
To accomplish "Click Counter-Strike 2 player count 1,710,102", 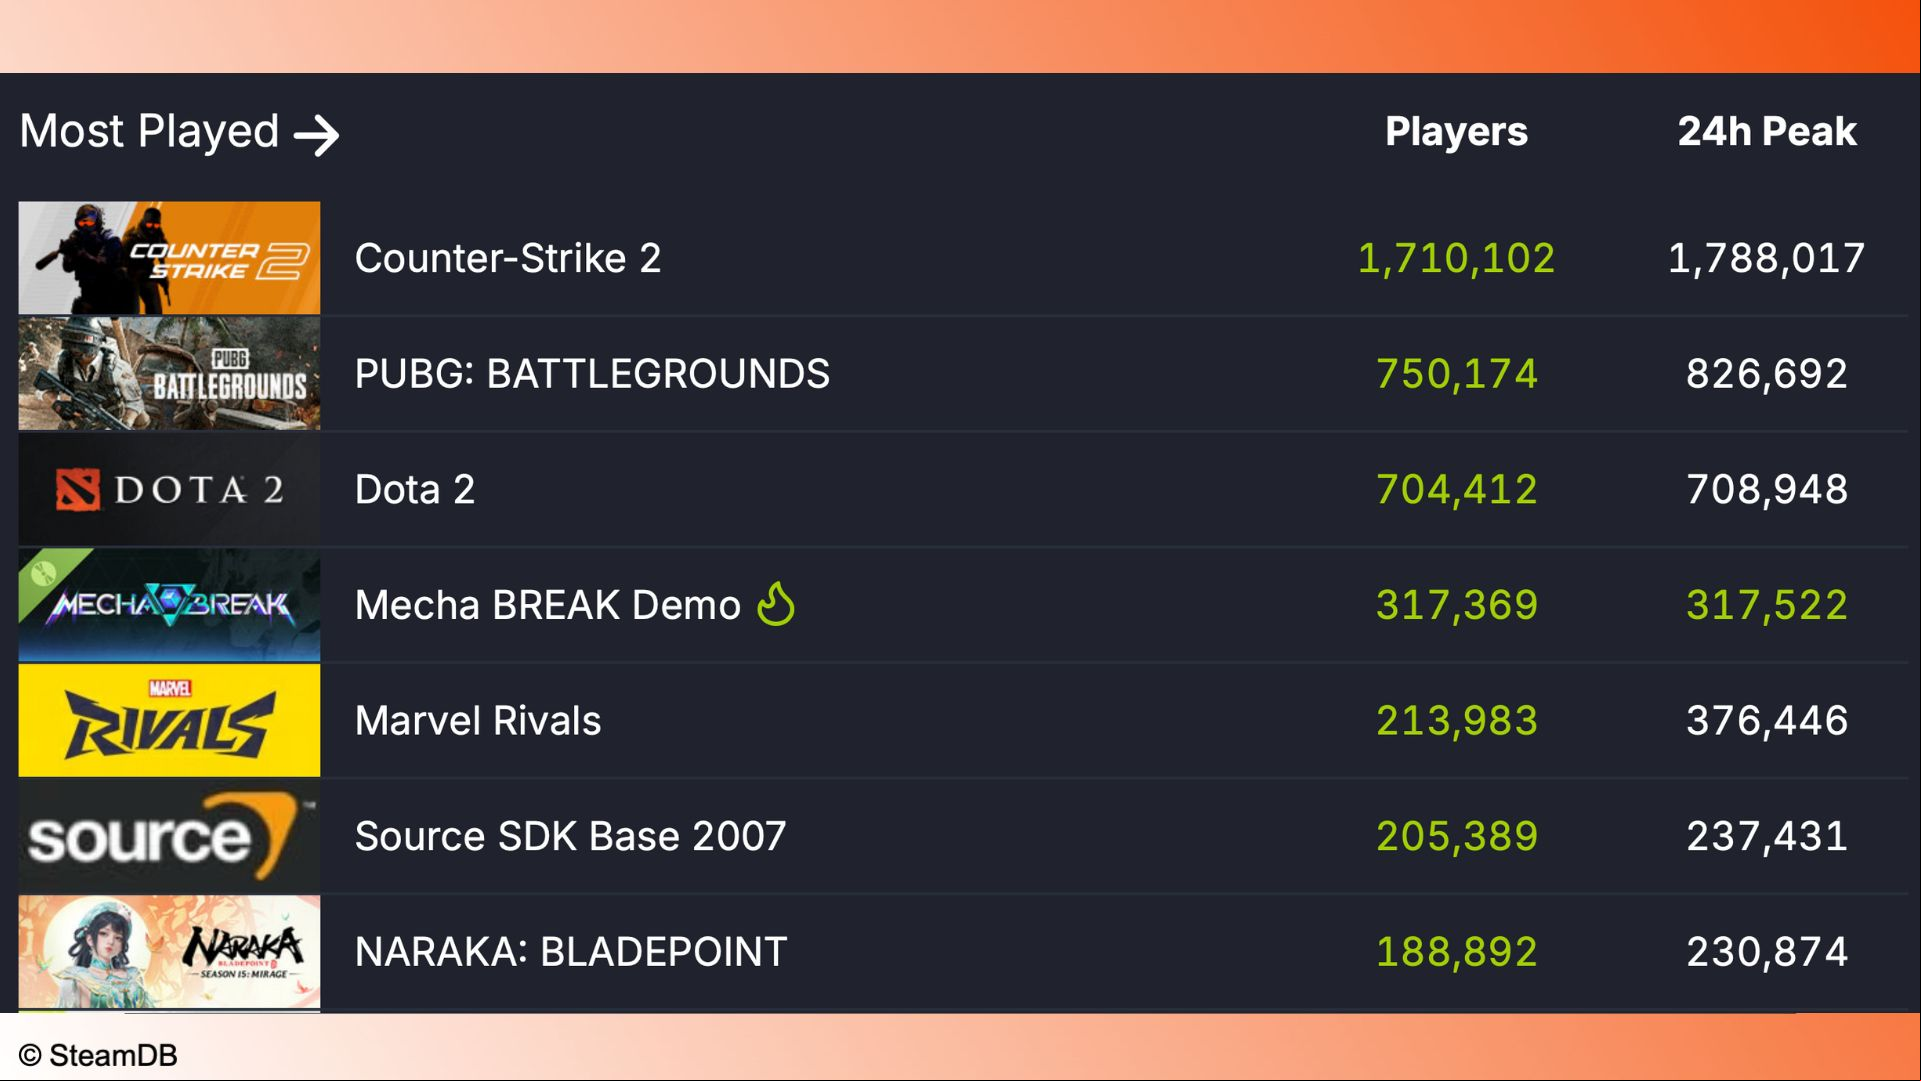I will pos(1456,258).
